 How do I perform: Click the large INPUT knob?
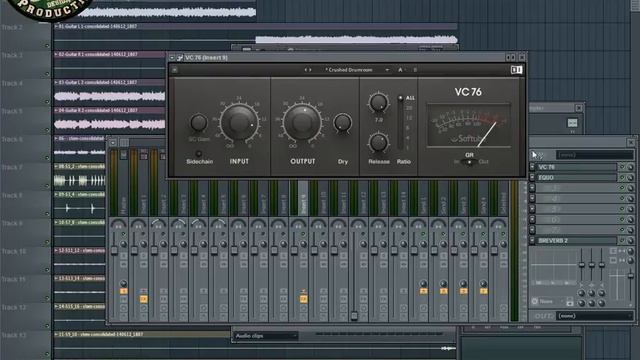(239, 122)
